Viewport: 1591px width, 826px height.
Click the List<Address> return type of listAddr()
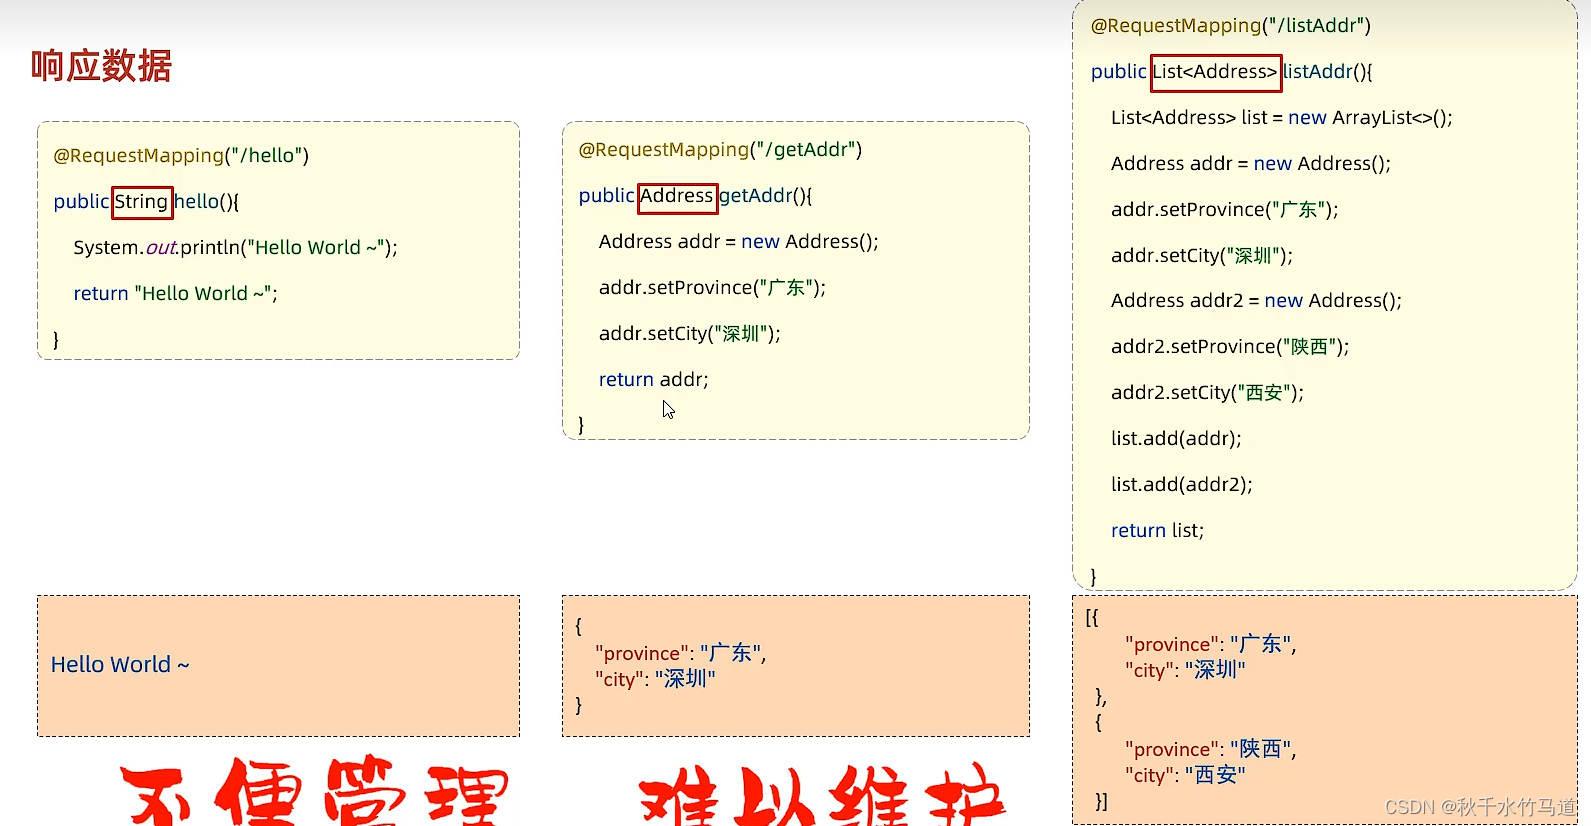click(1216, 73)
